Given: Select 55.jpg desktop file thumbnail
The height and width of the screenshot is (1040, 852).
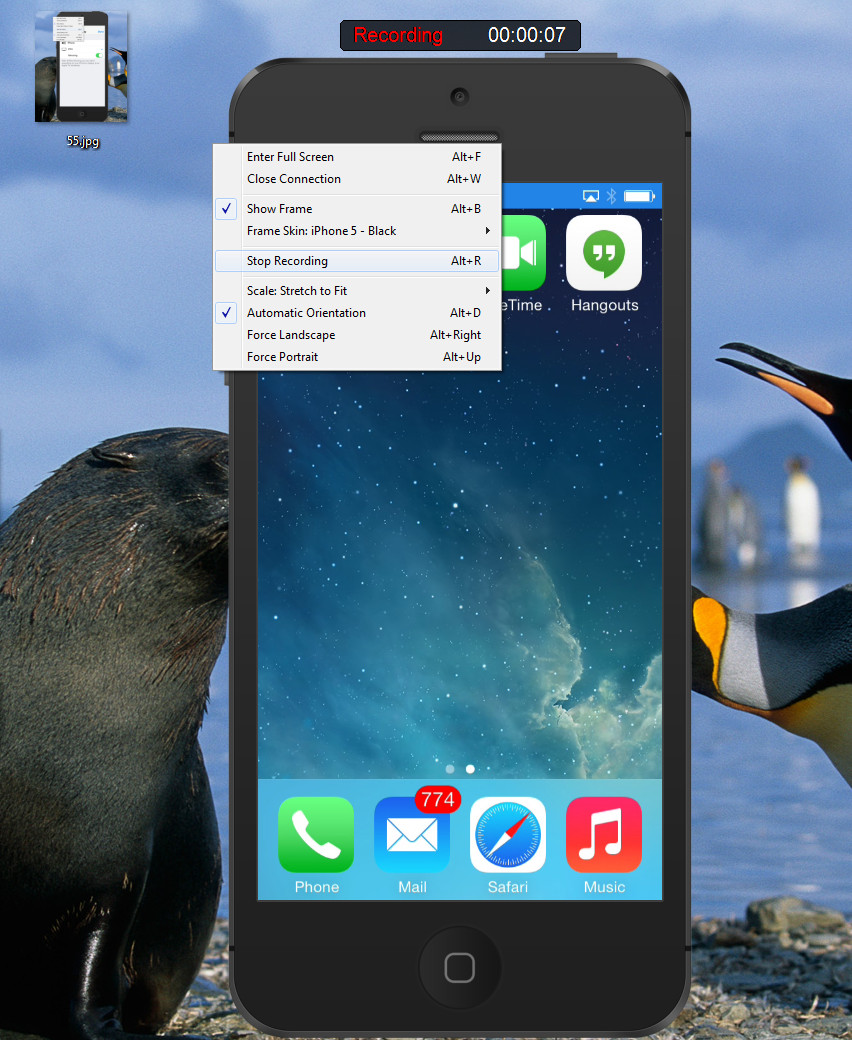Looking at the screenshot, I should (82, 67).
